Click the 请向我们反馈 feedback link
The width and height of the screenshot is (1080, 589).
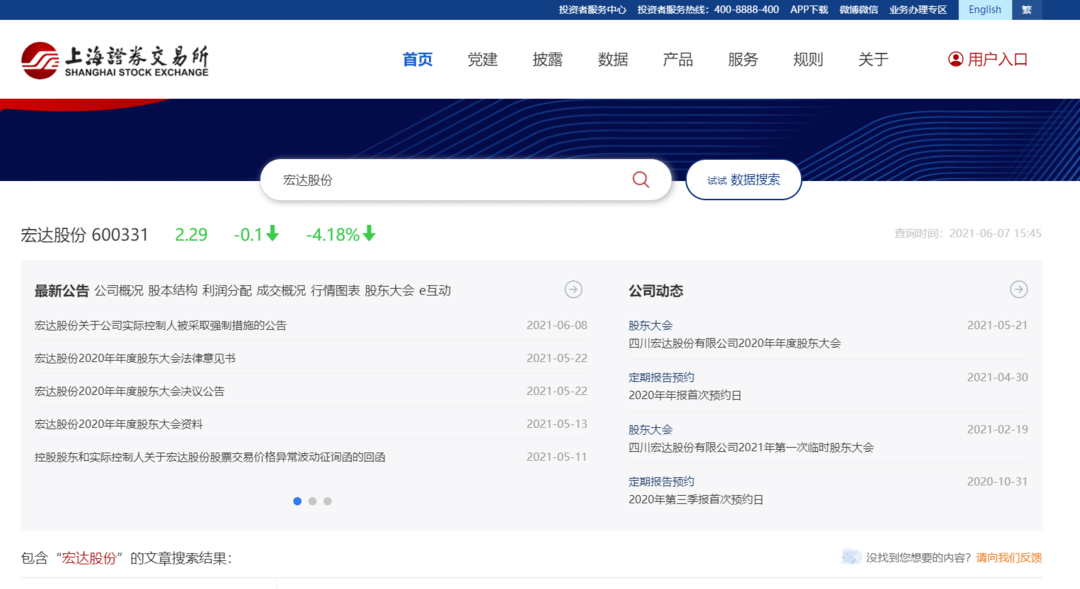point(1008,557)
